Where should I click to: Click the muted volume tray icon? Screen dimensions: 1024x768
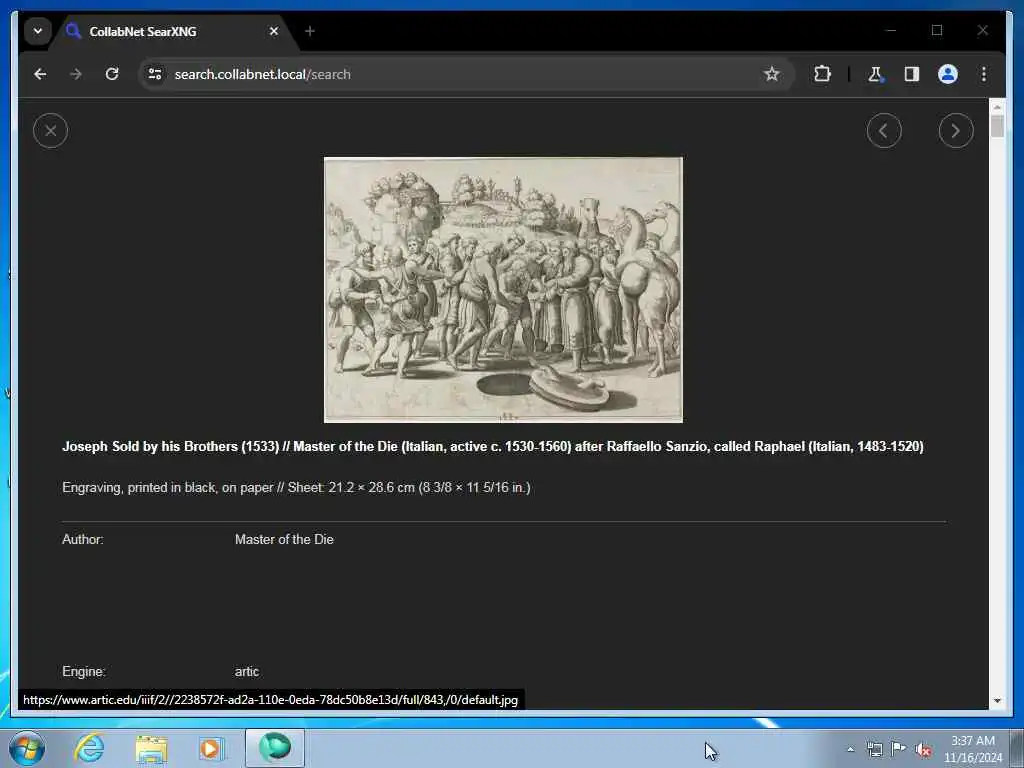point(923,750)
